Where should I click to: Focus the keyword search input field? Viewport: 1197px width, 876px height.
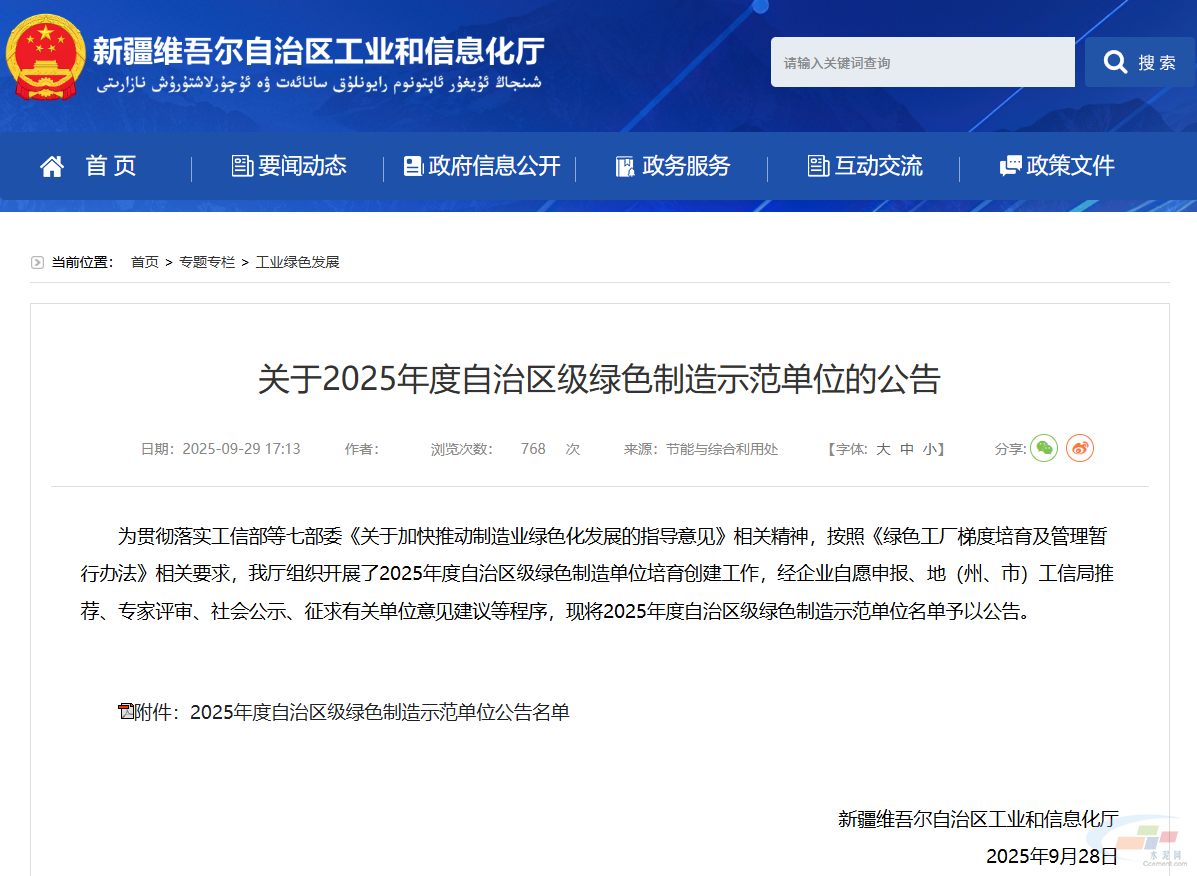[x=922, y=62]
